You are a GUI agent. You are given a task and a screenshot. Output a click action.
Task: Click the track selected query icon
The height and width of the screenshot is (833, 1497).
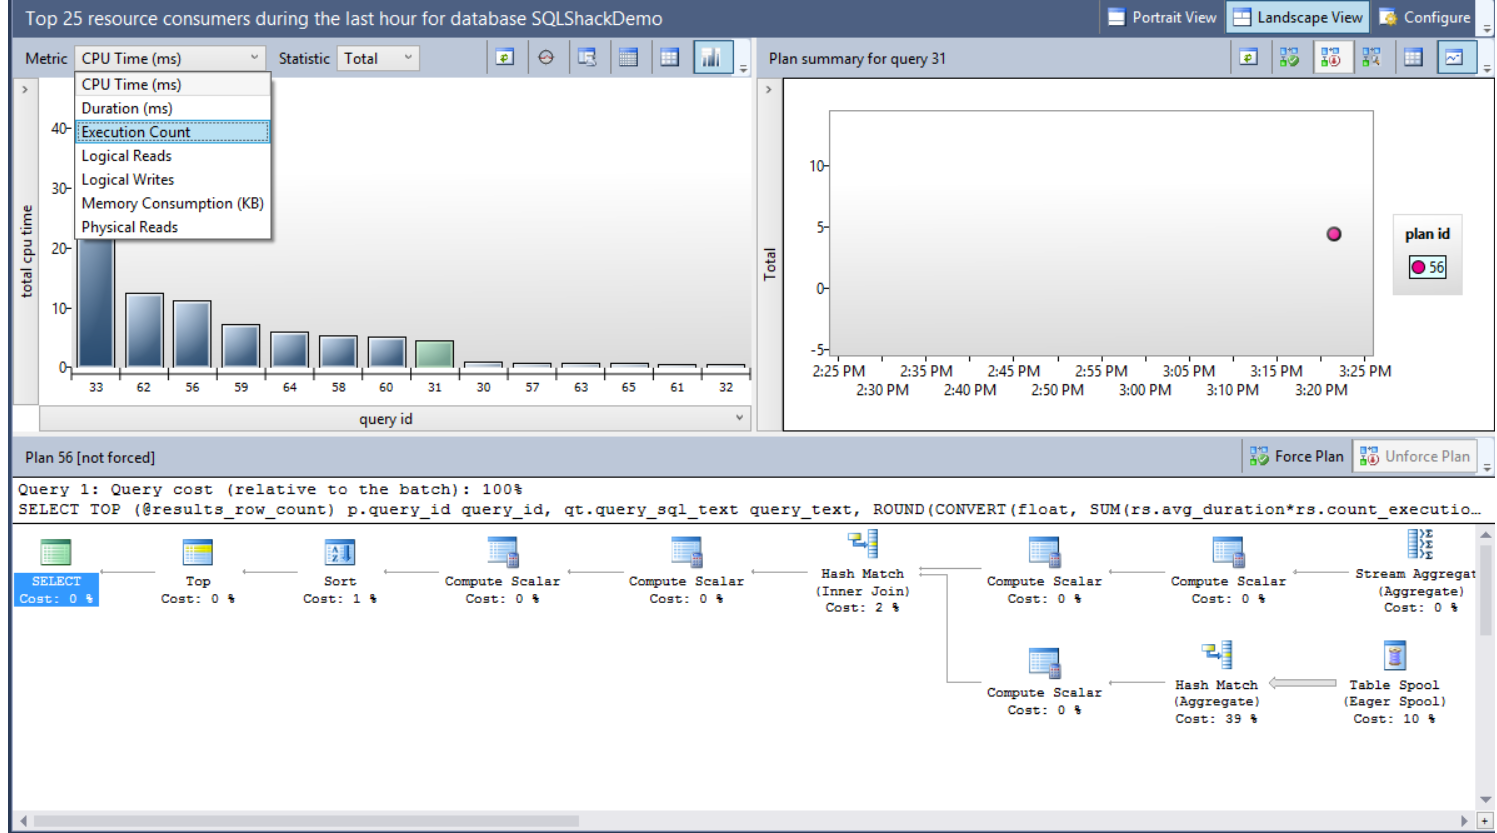tap(546, 58)
